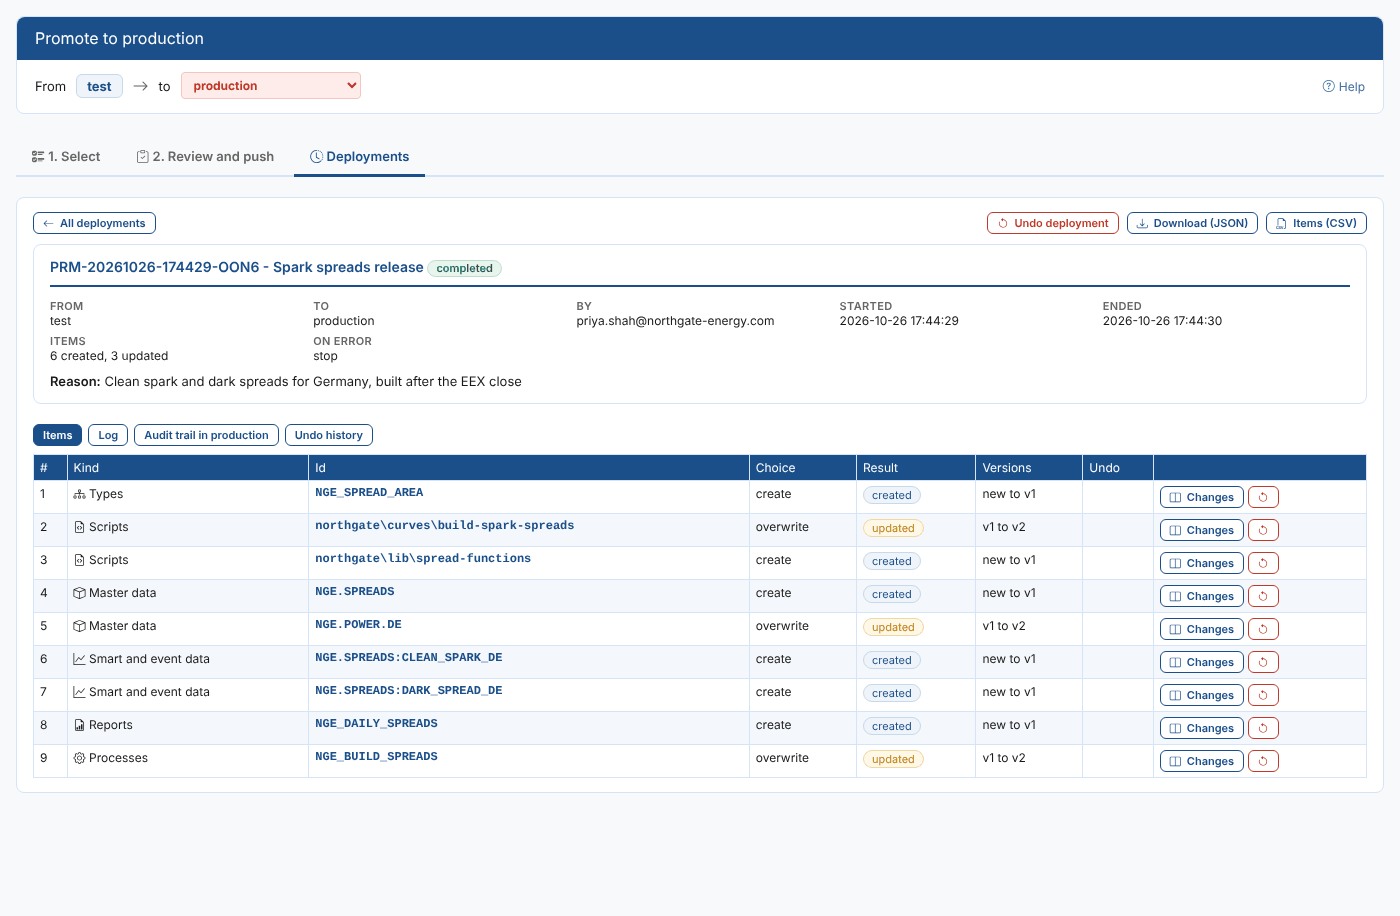This screenshot has width=1400, height=916.
Task: Open the target environment dropdown
Action: pos(271,86)
